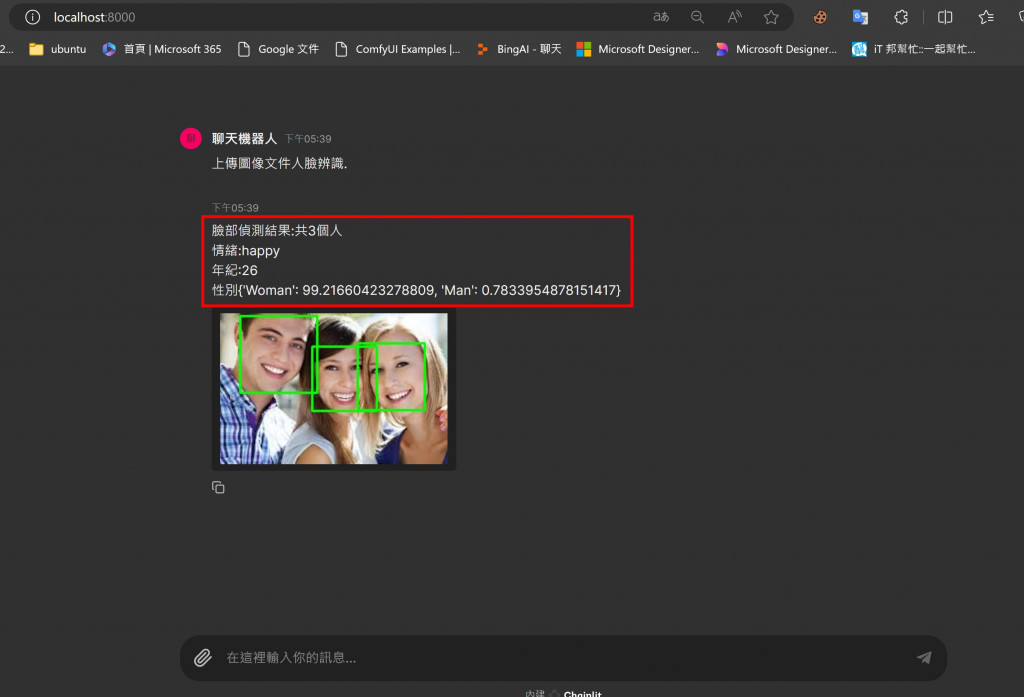
Task: Add page to favorites star icon
Action: [x=771, y=17]
